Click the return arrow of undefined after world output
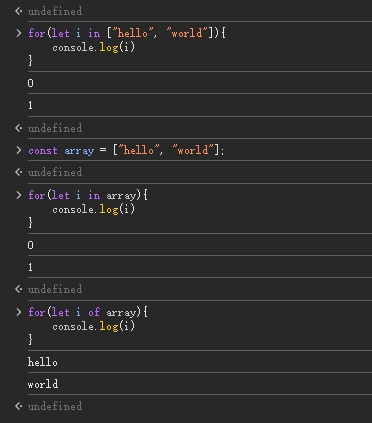Viewport: 372px width, 423px height. click(x=19, y=406)
